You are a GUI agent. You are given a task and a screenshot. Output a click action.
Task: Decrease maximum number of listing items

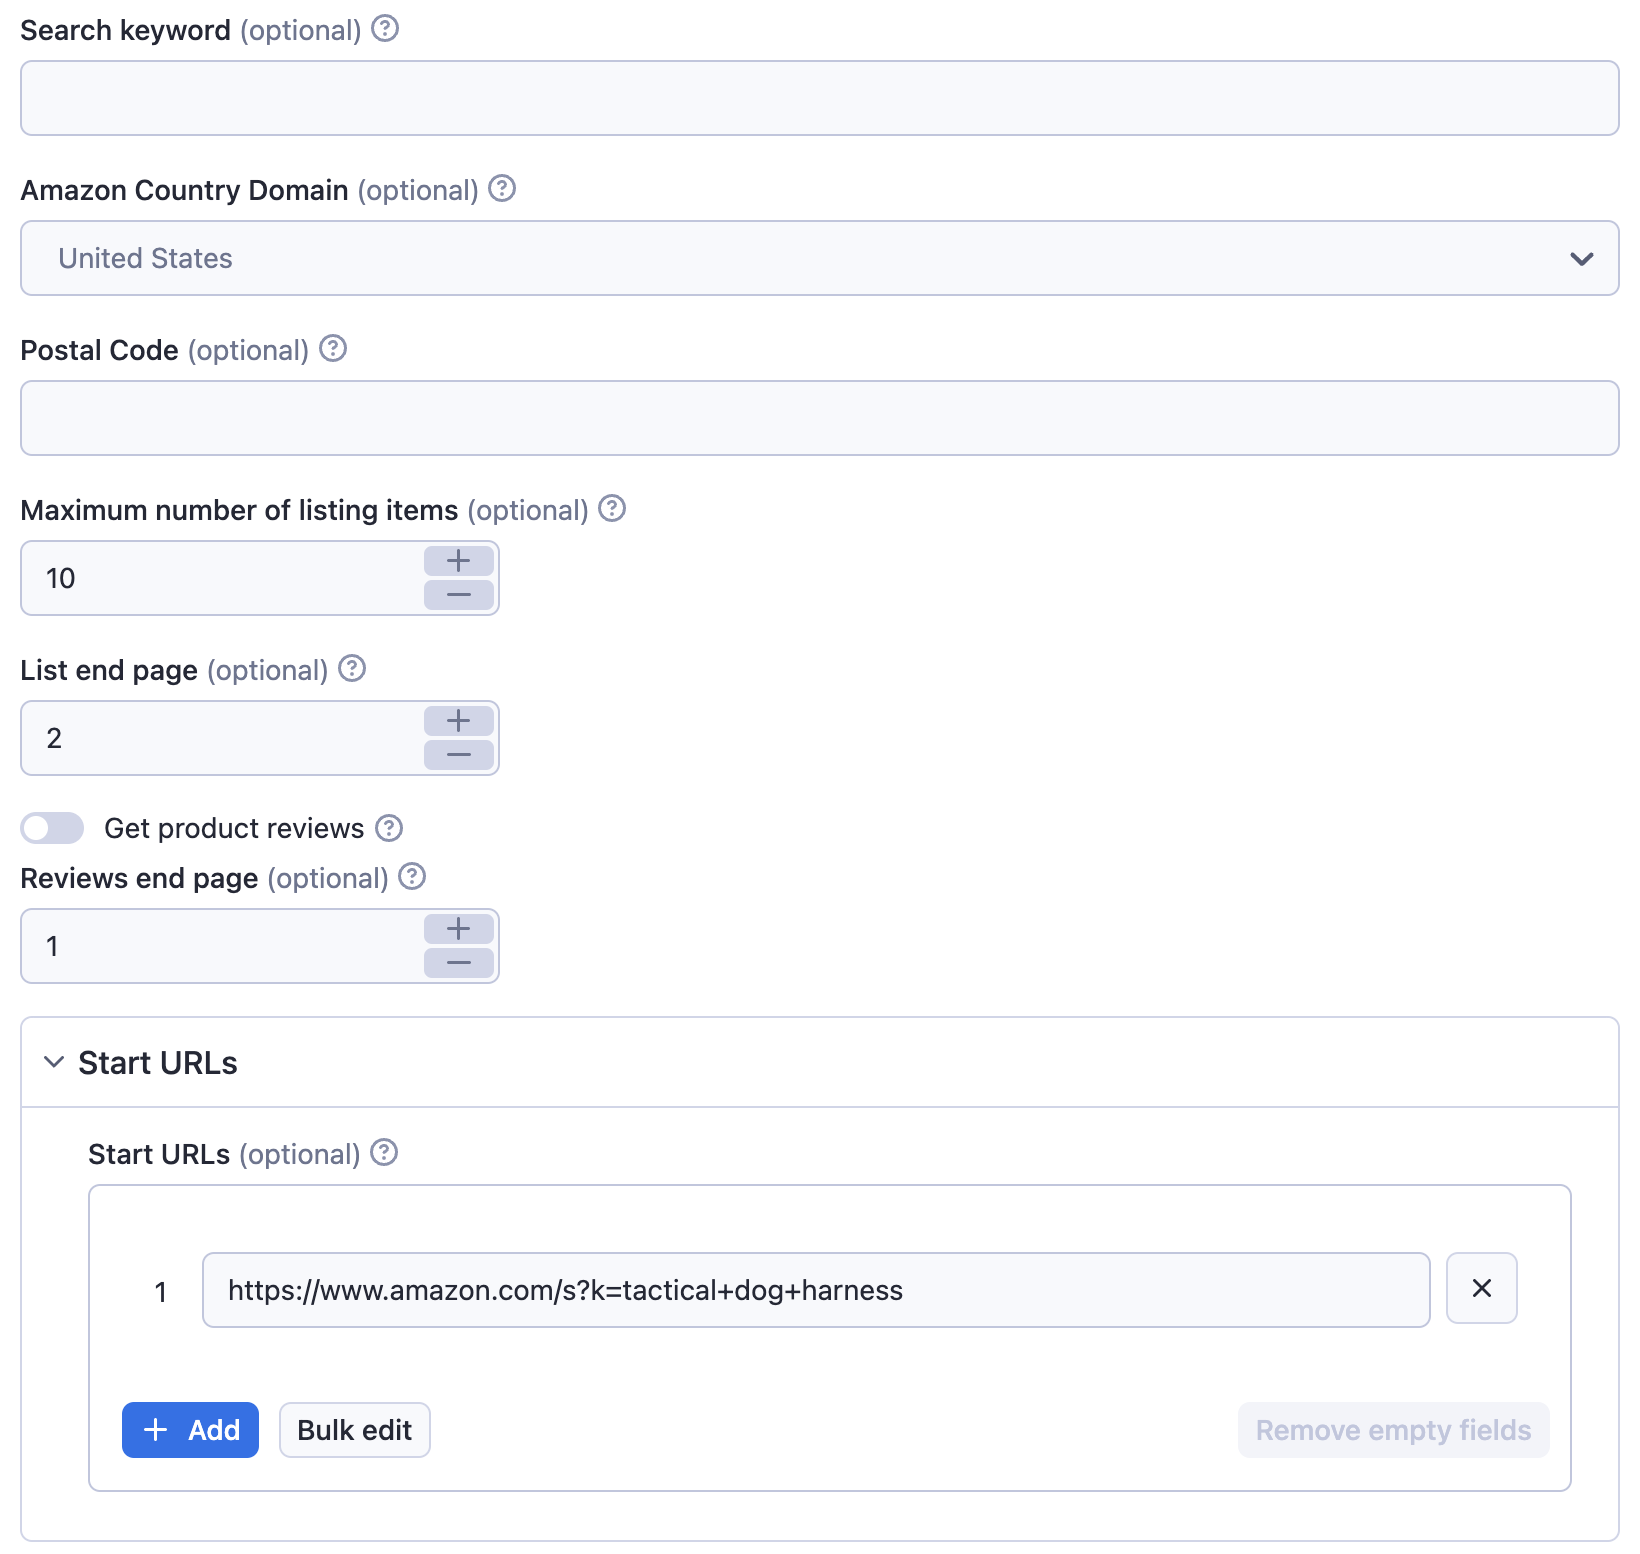(x=459, y=595)
